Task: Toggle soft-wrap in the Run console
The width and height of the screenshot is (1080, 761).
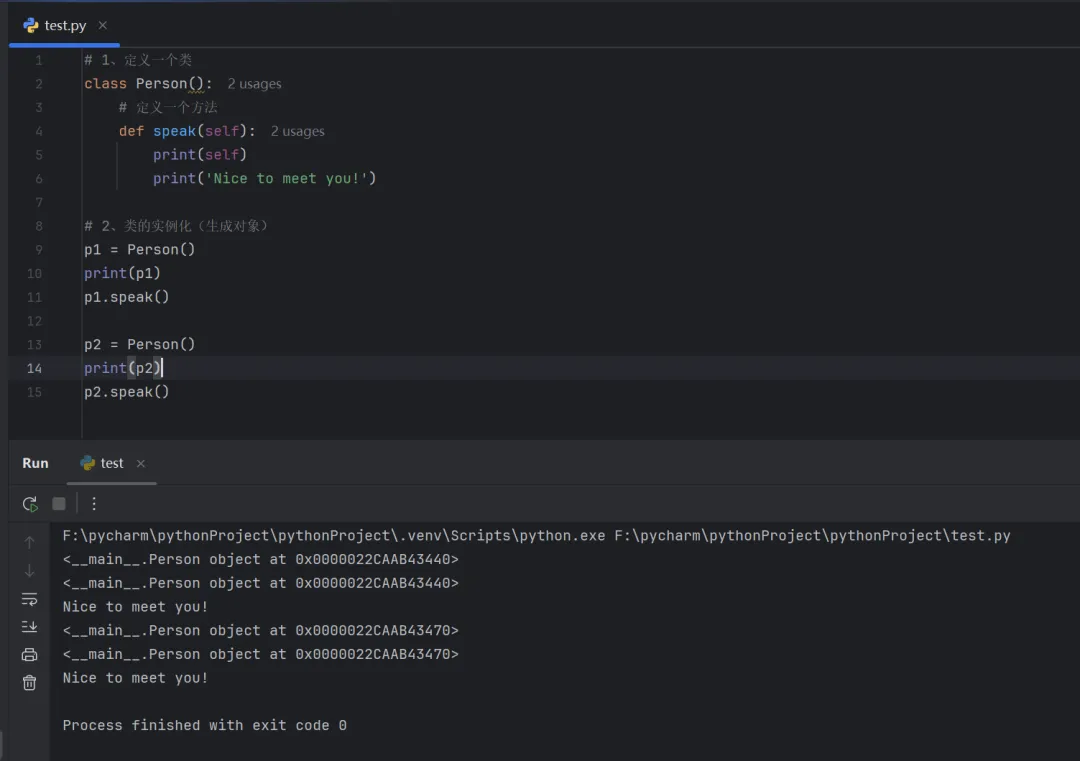Action: point(30,599)
